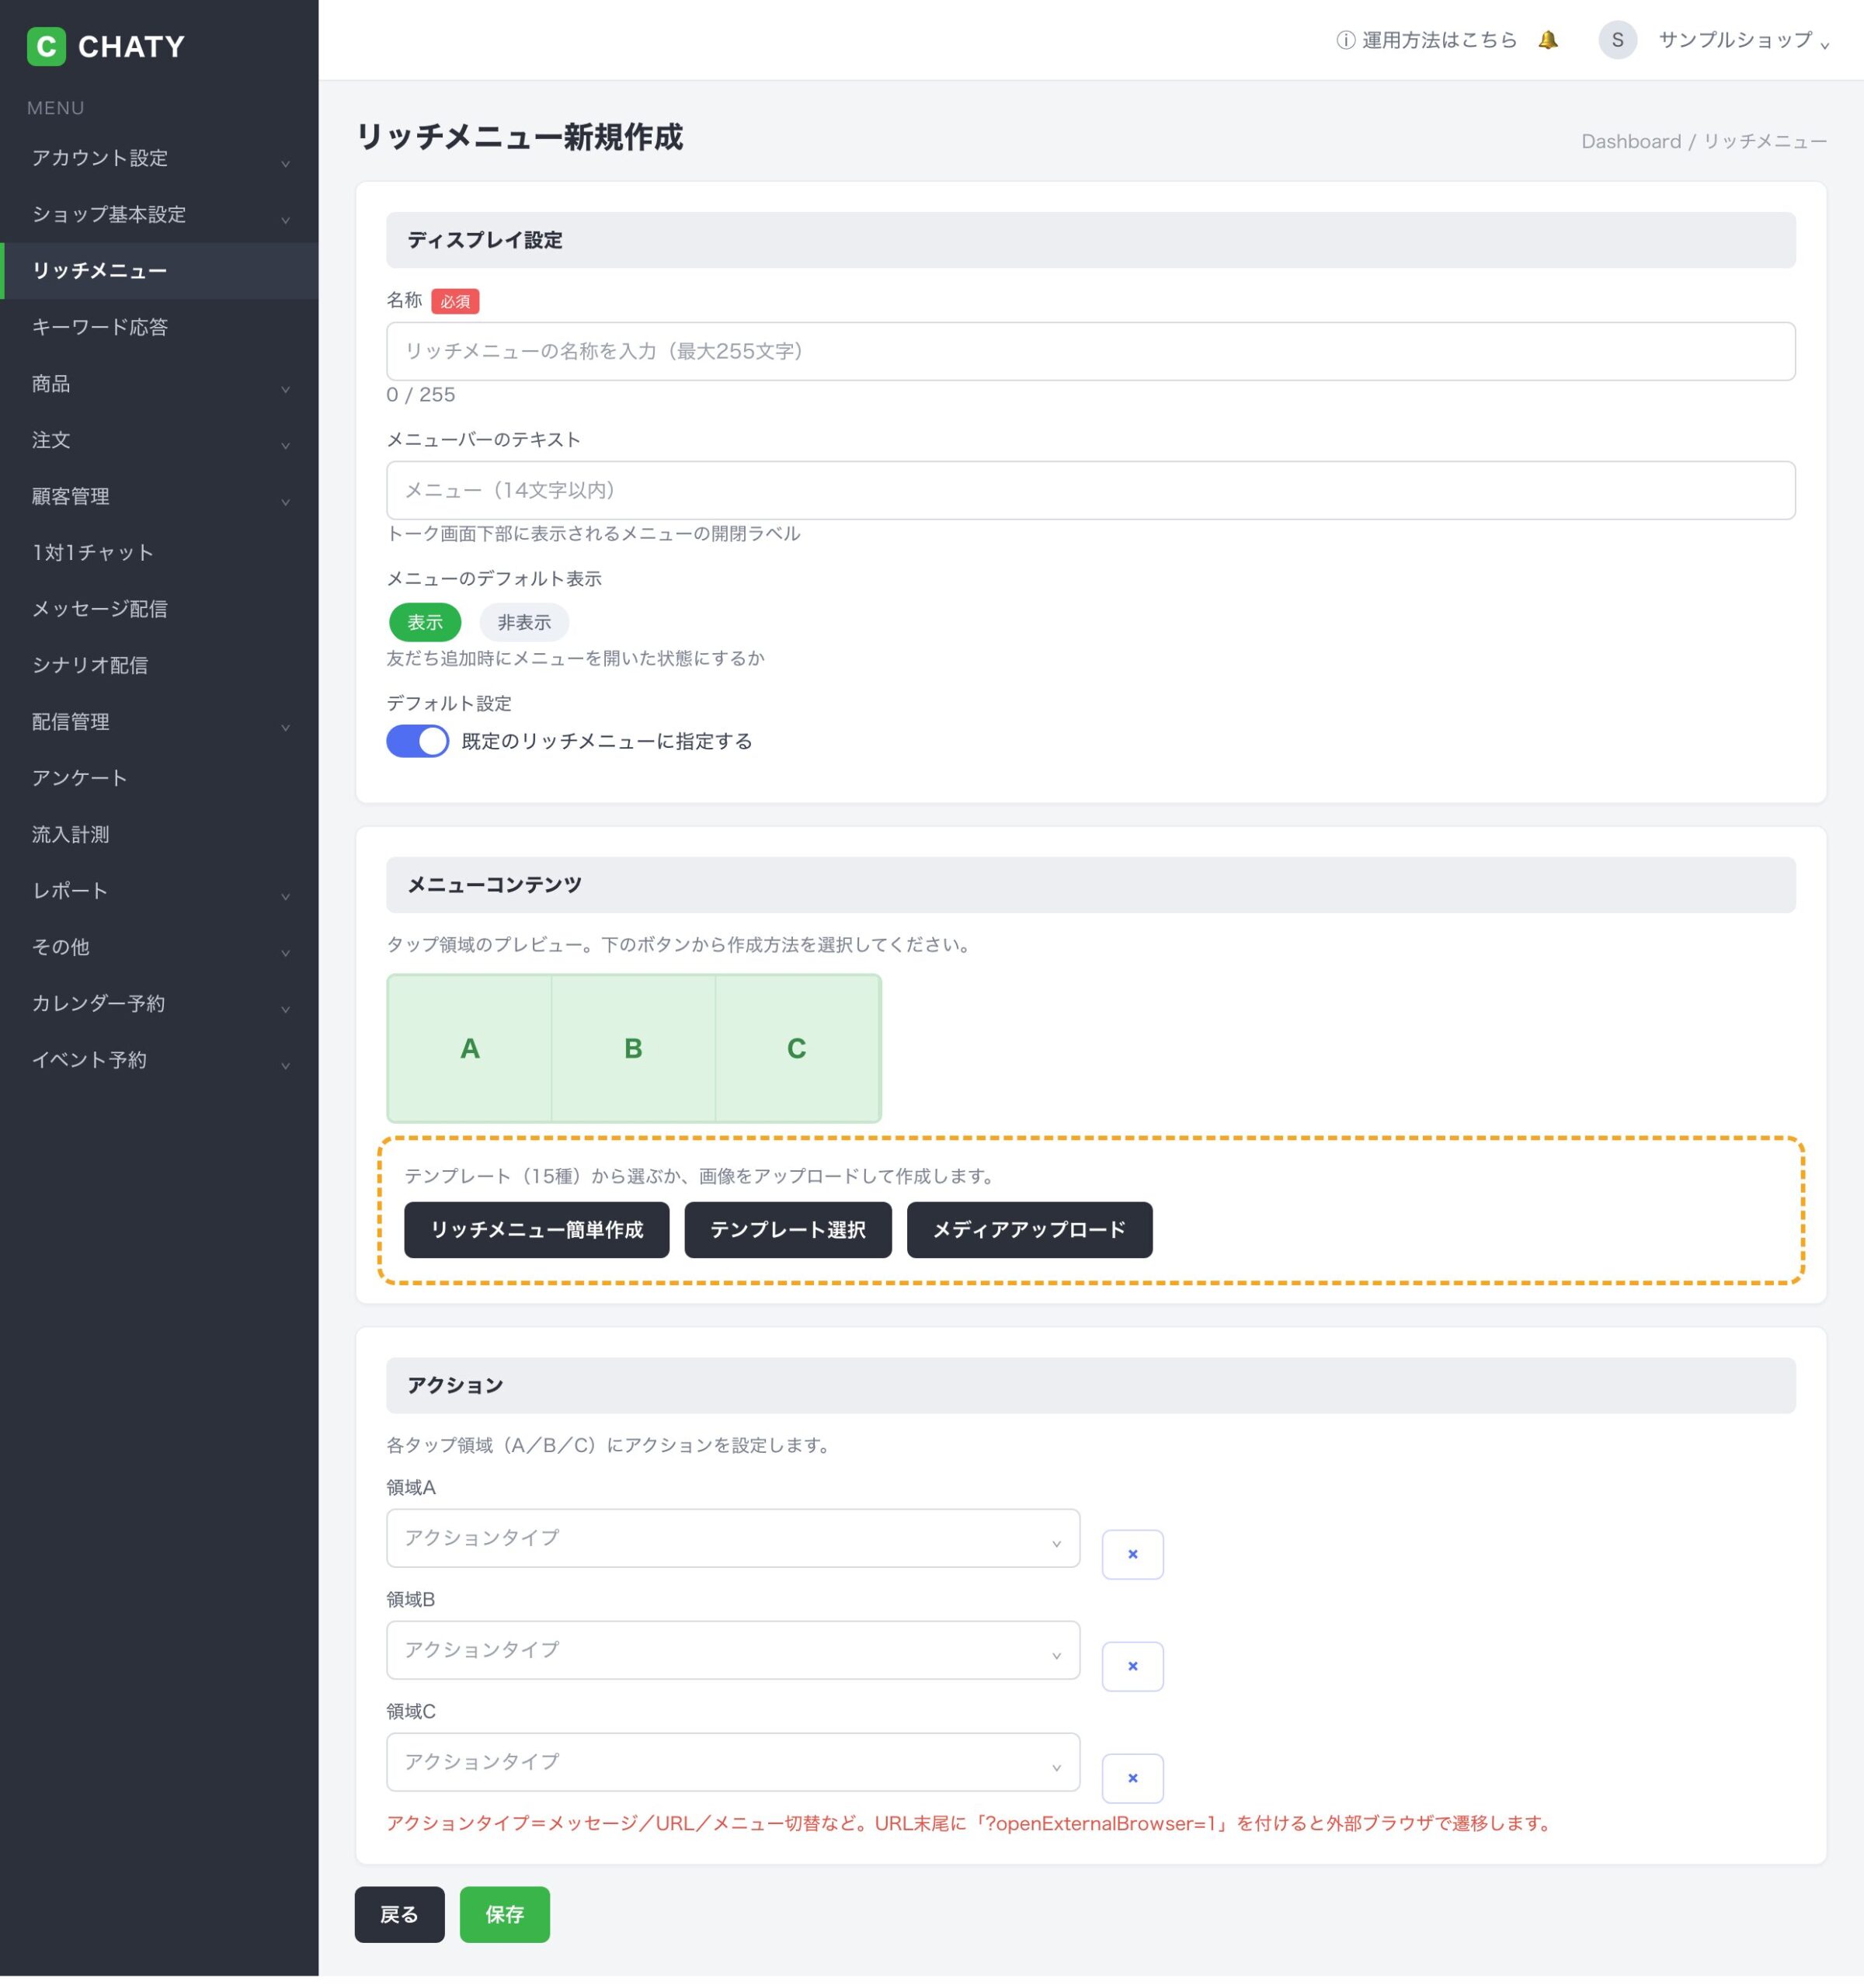Focus the メニューバーのテキスト input field

(1091, 490)
